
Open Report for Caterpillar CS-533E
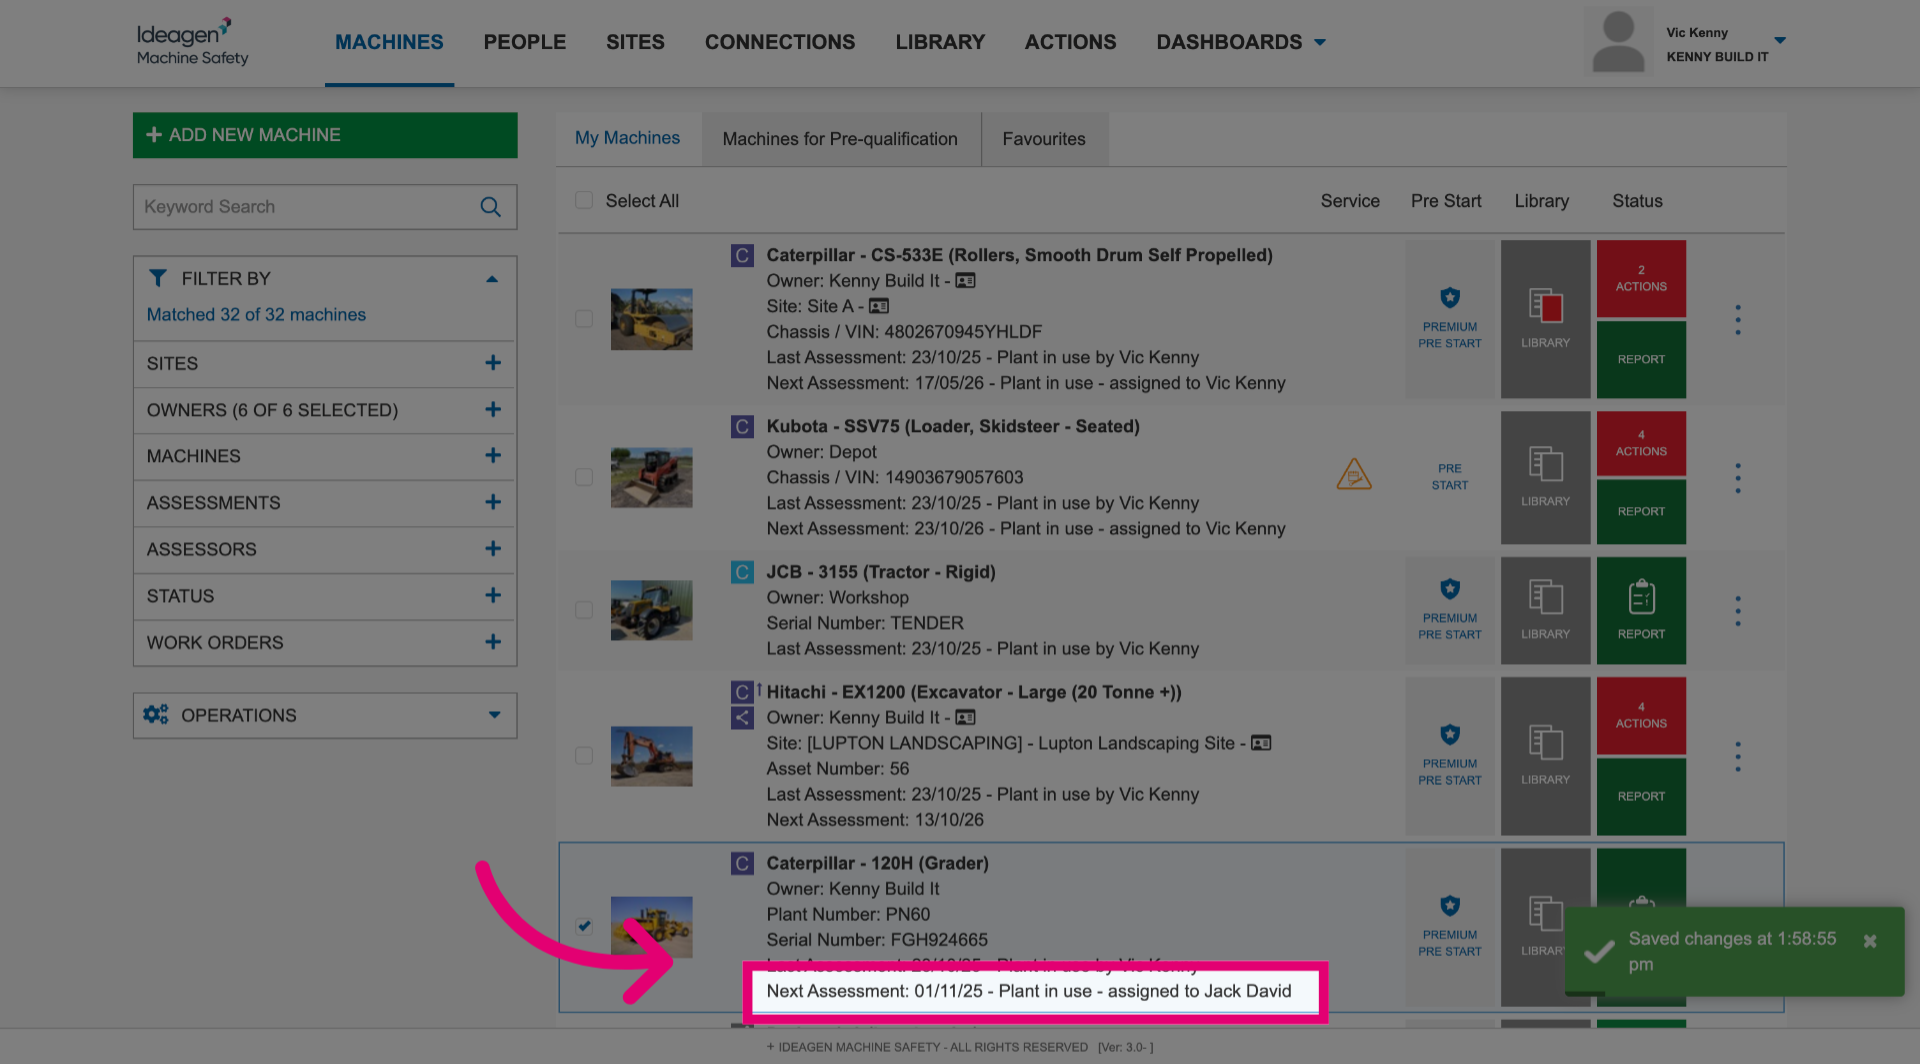tap(1641, 359)
